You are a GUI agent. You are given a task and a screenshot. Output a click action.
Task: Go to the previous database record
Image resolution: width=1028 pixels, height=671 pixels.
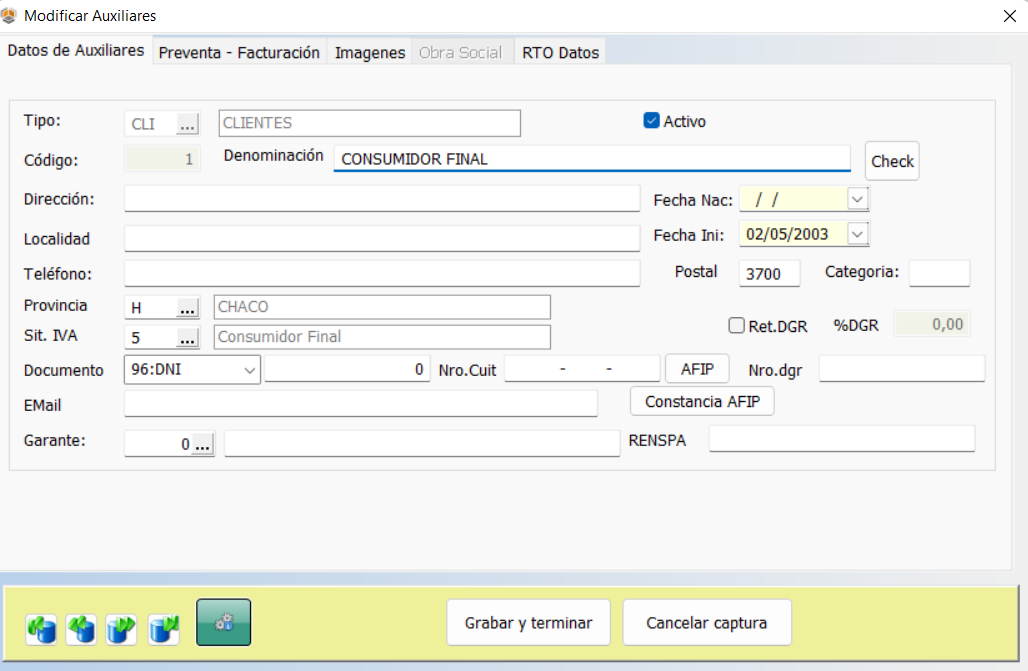[82, 629]
